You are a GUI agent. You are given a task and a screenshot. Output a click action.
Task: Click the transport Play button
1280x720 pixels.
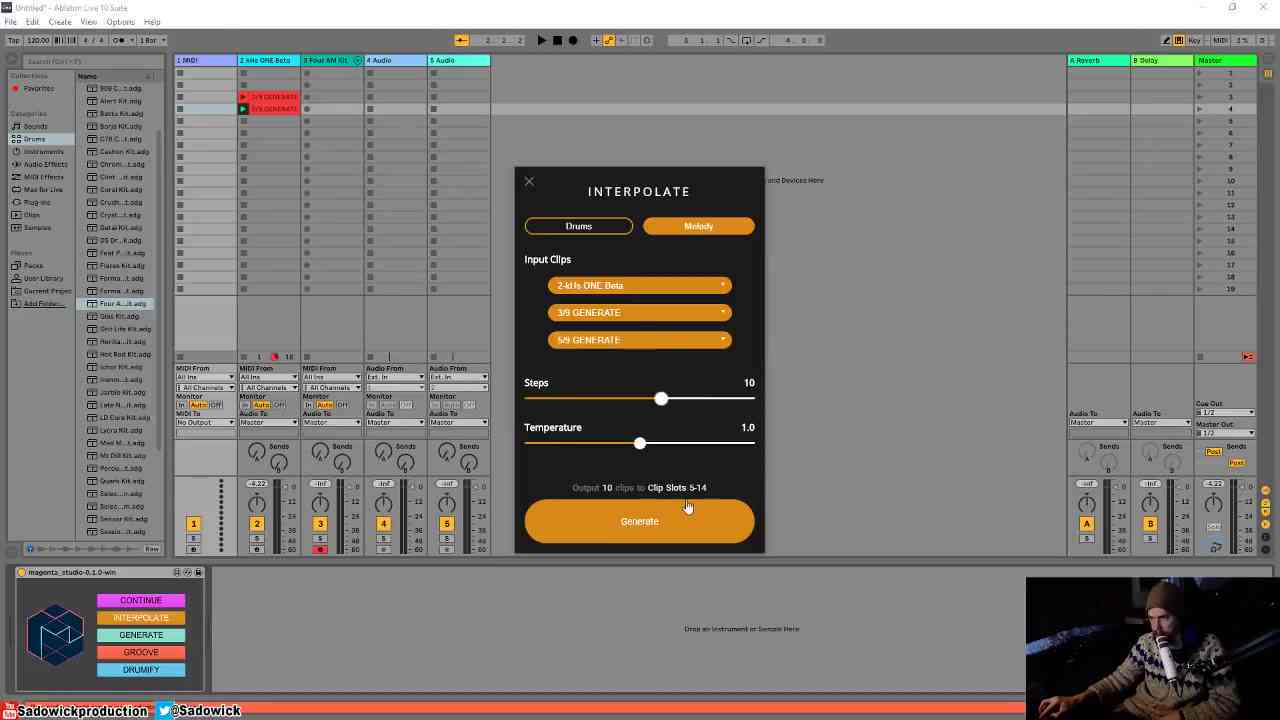pos(542,40)
